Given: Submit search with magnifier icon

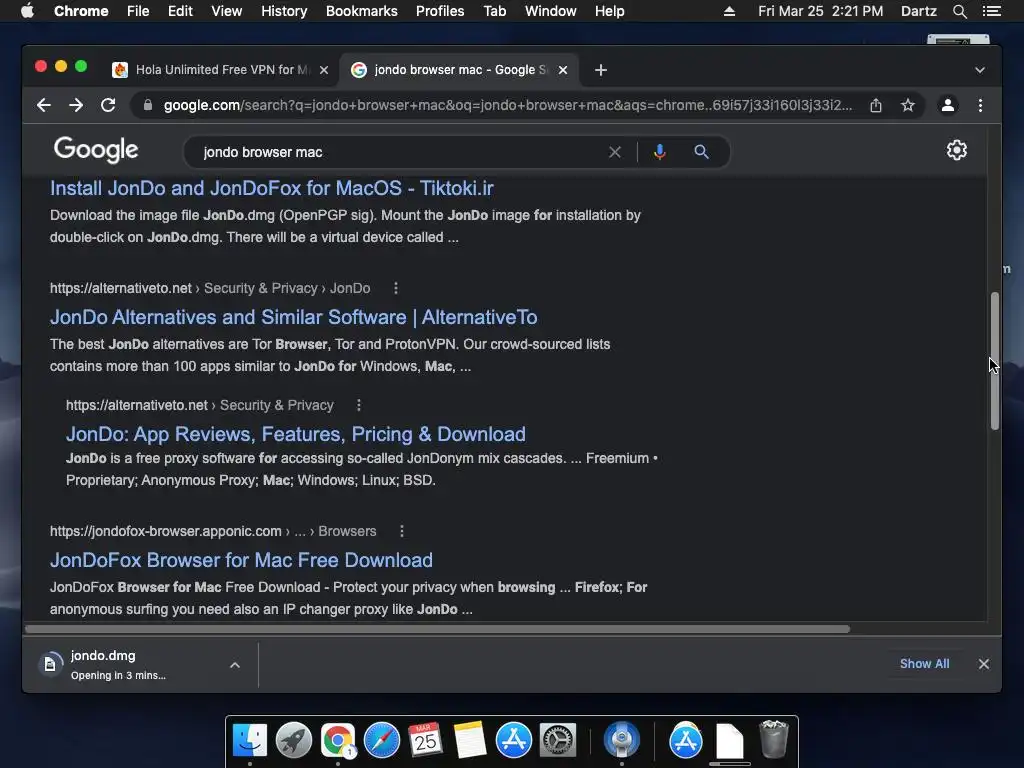Looking at the screenshot, I should tap(701, 152).
